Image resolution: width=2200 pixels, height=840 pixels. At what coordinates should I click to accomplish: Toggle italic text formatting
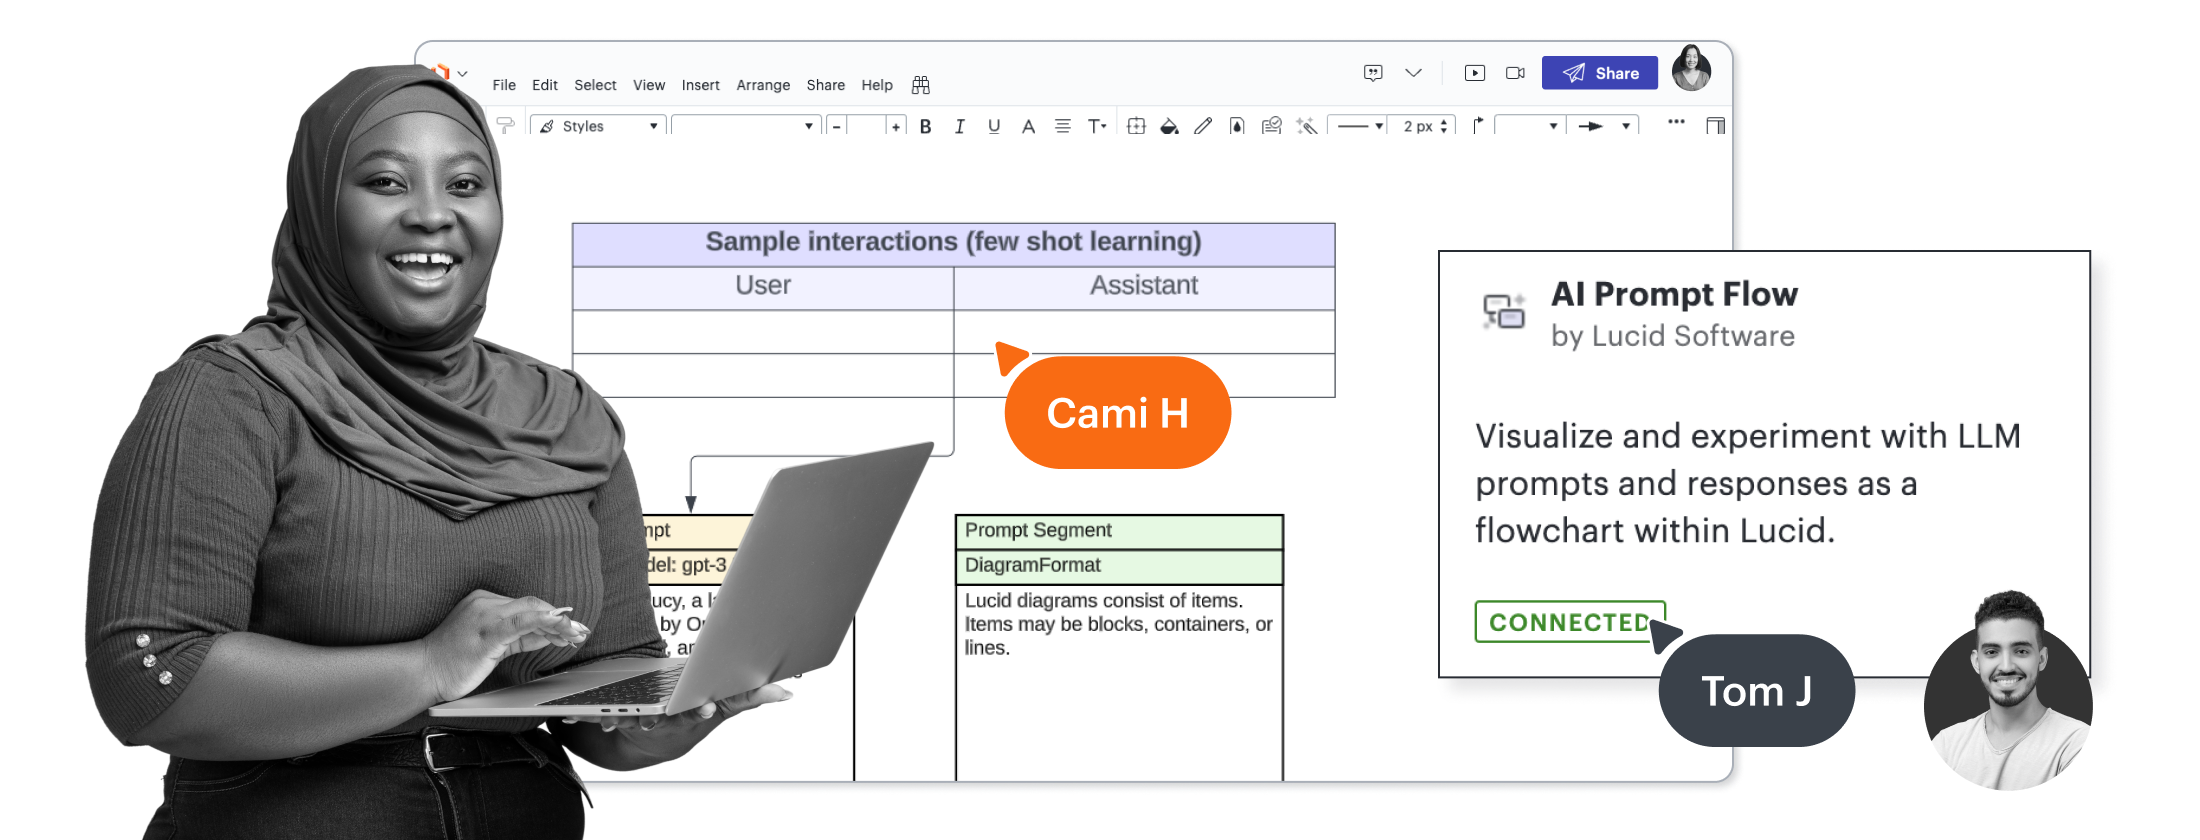(x=960, y=126)
